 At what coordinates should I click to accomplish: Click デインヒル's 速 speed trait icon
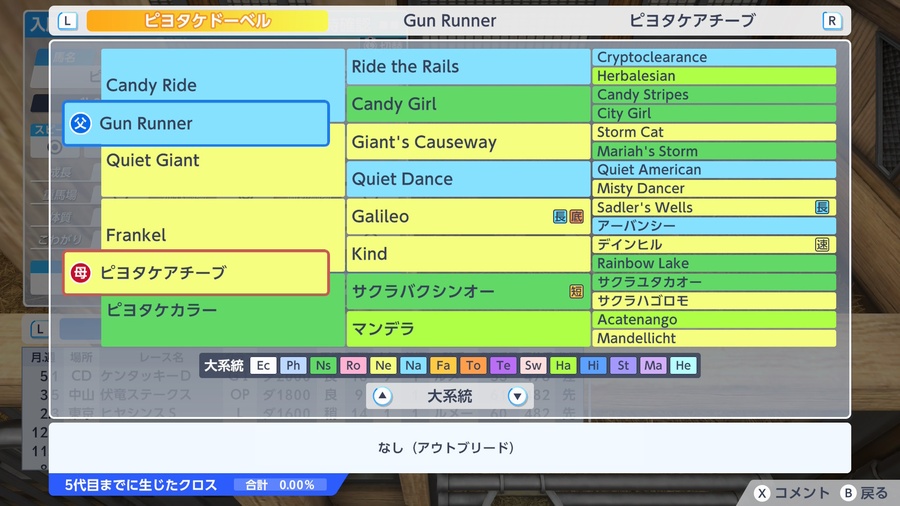coord(822,244)
